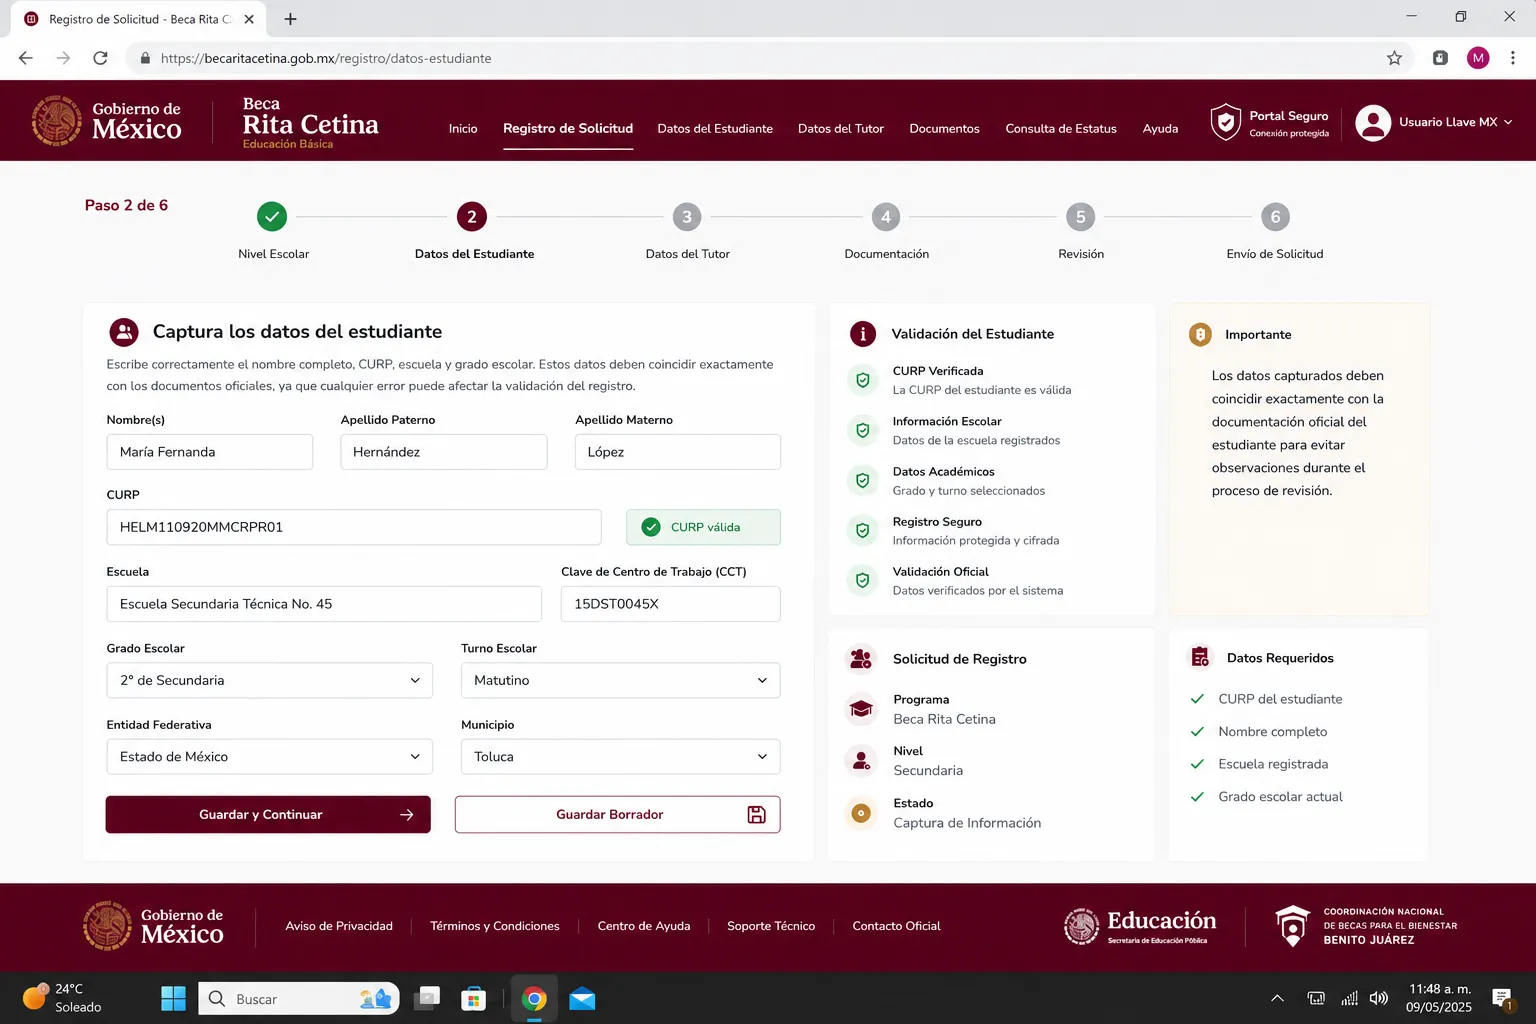Image resolution: width=1536 pixels, height=1024 pixels.
Task: Click the shield icon next to Información Escolar
Action: pos(862,430)
